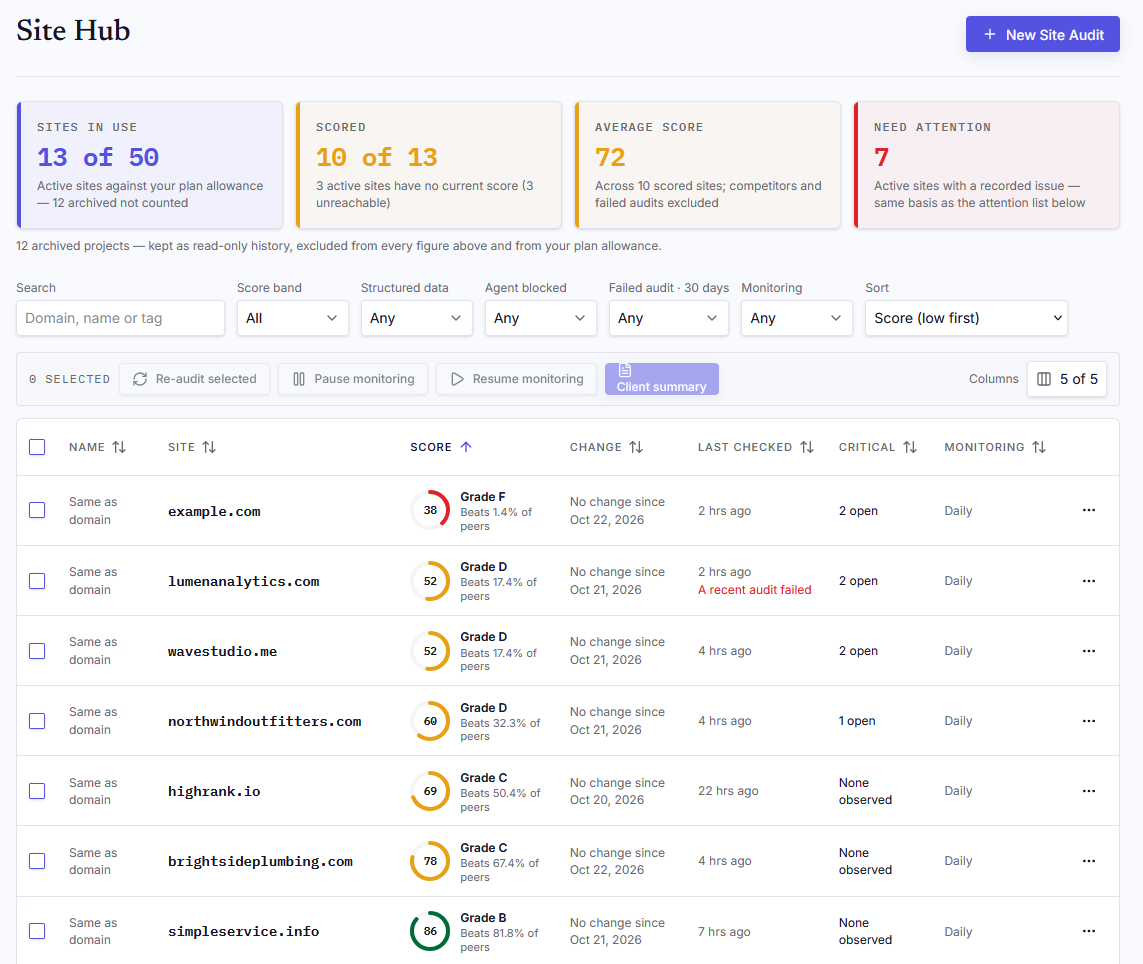This screenshot has width=1143, height=964.
Task: Sort table by Name column arrows
Action: pos(119,447)
